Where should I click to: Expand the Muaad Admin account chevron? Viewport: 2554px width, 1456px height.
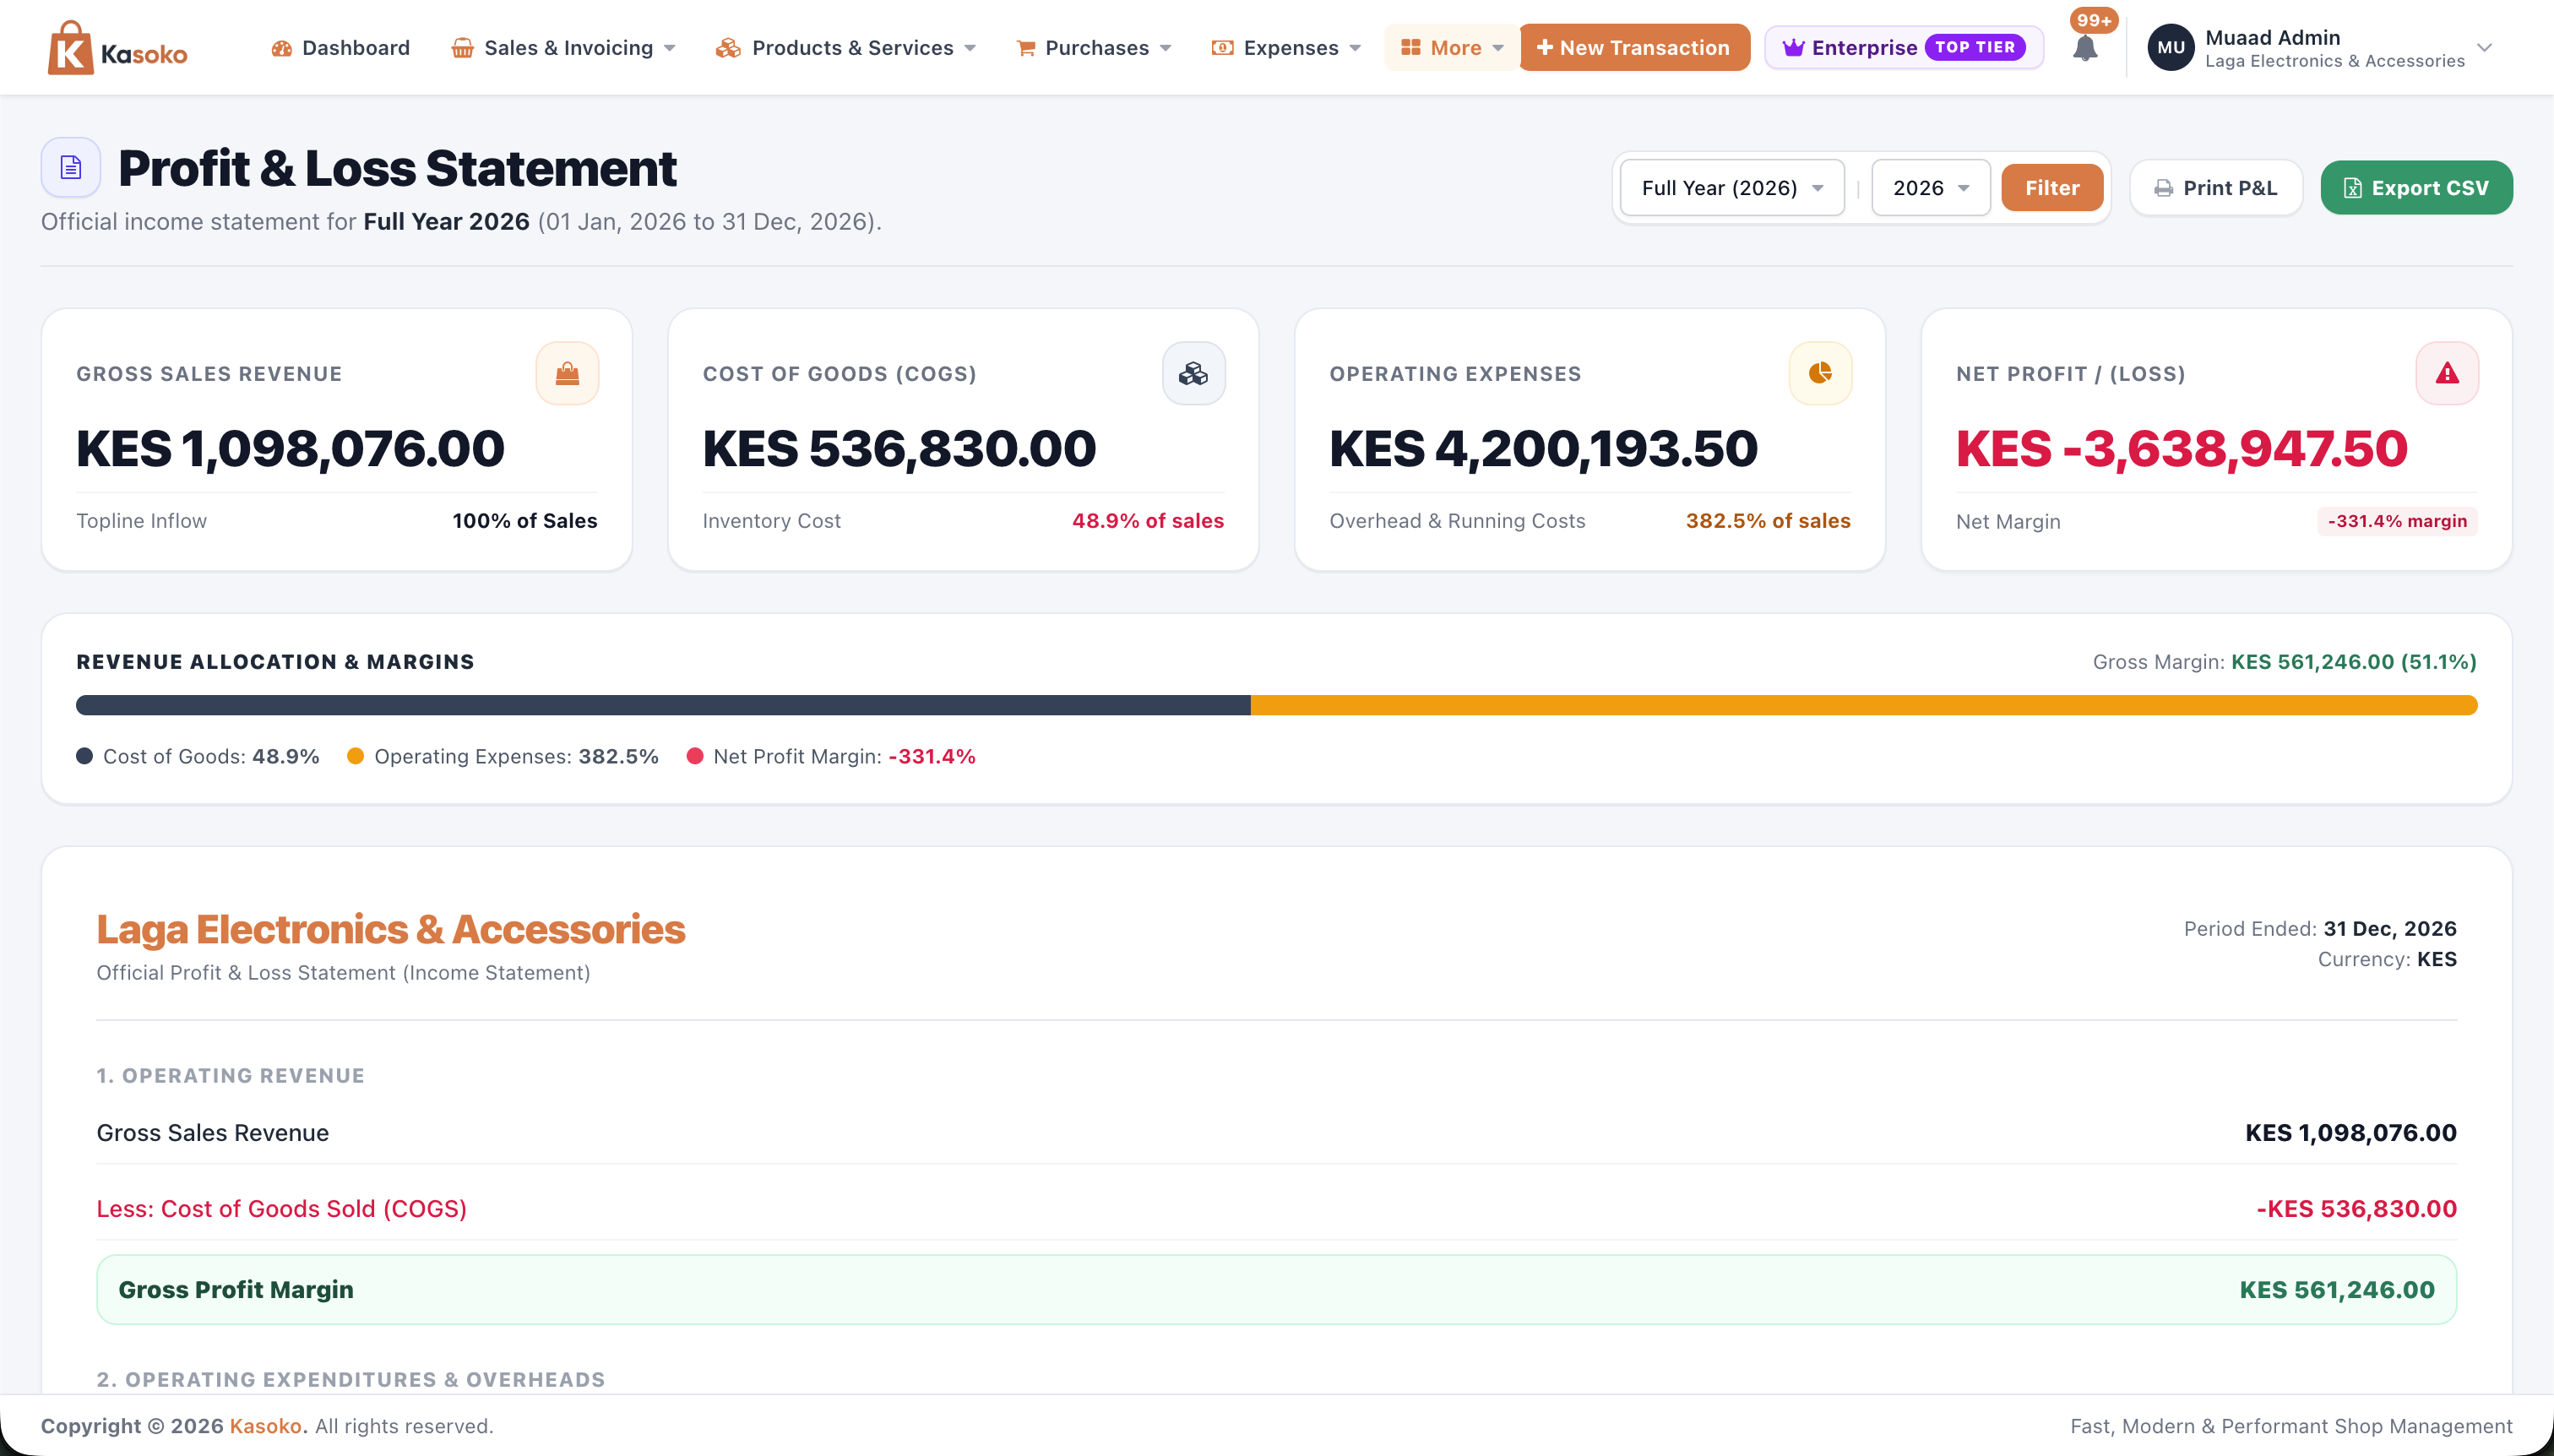click(2484, 48)
